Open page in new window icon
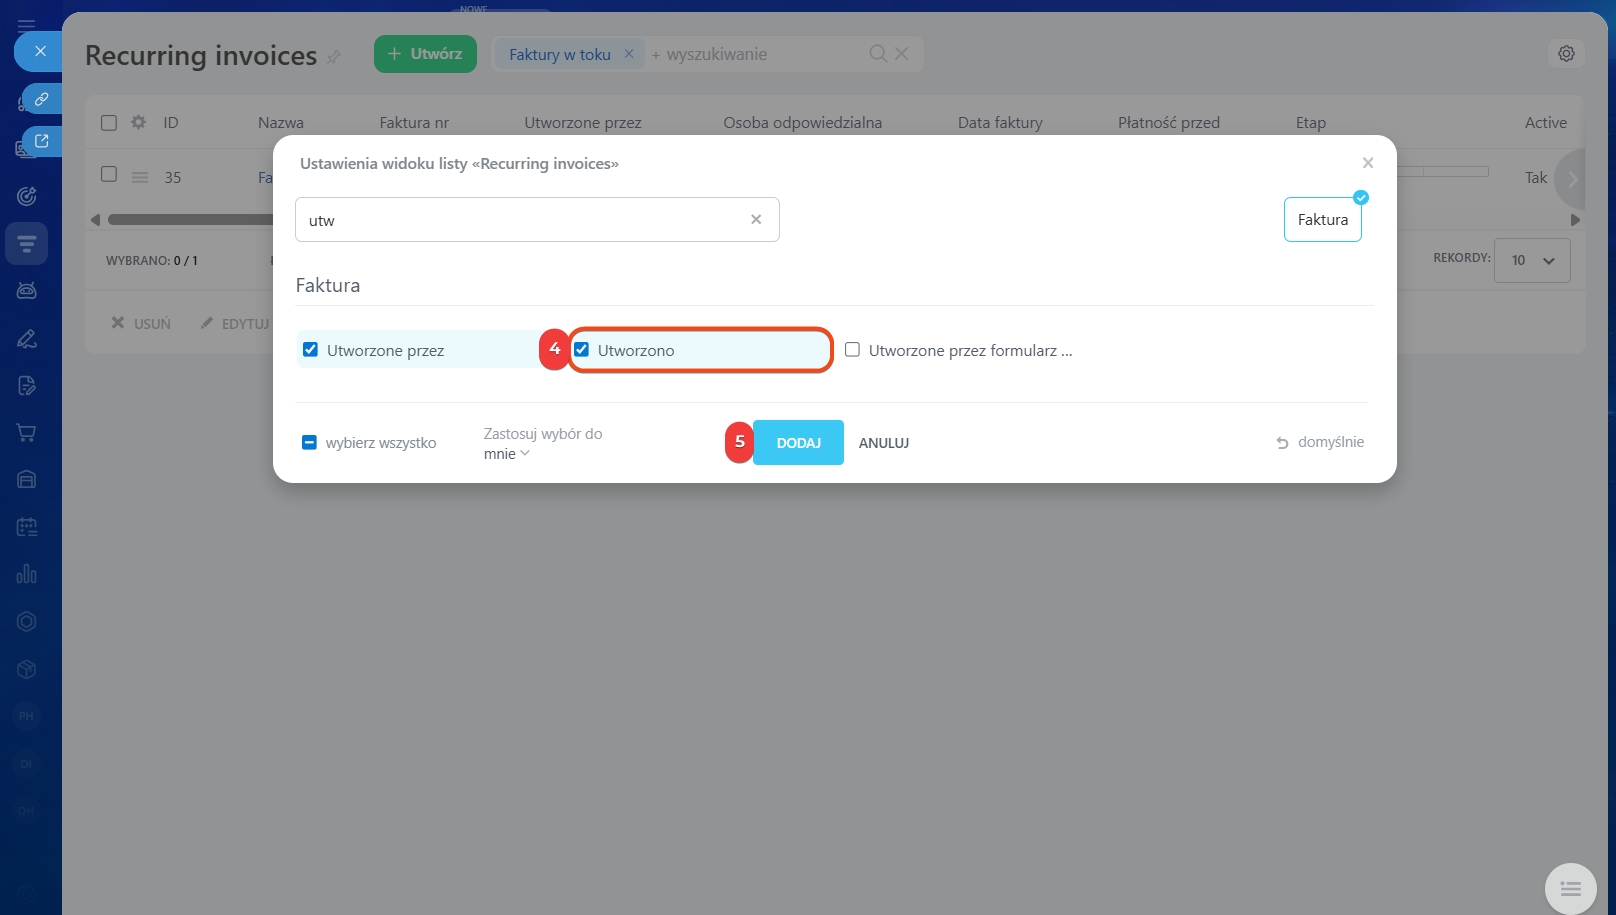 42,141
